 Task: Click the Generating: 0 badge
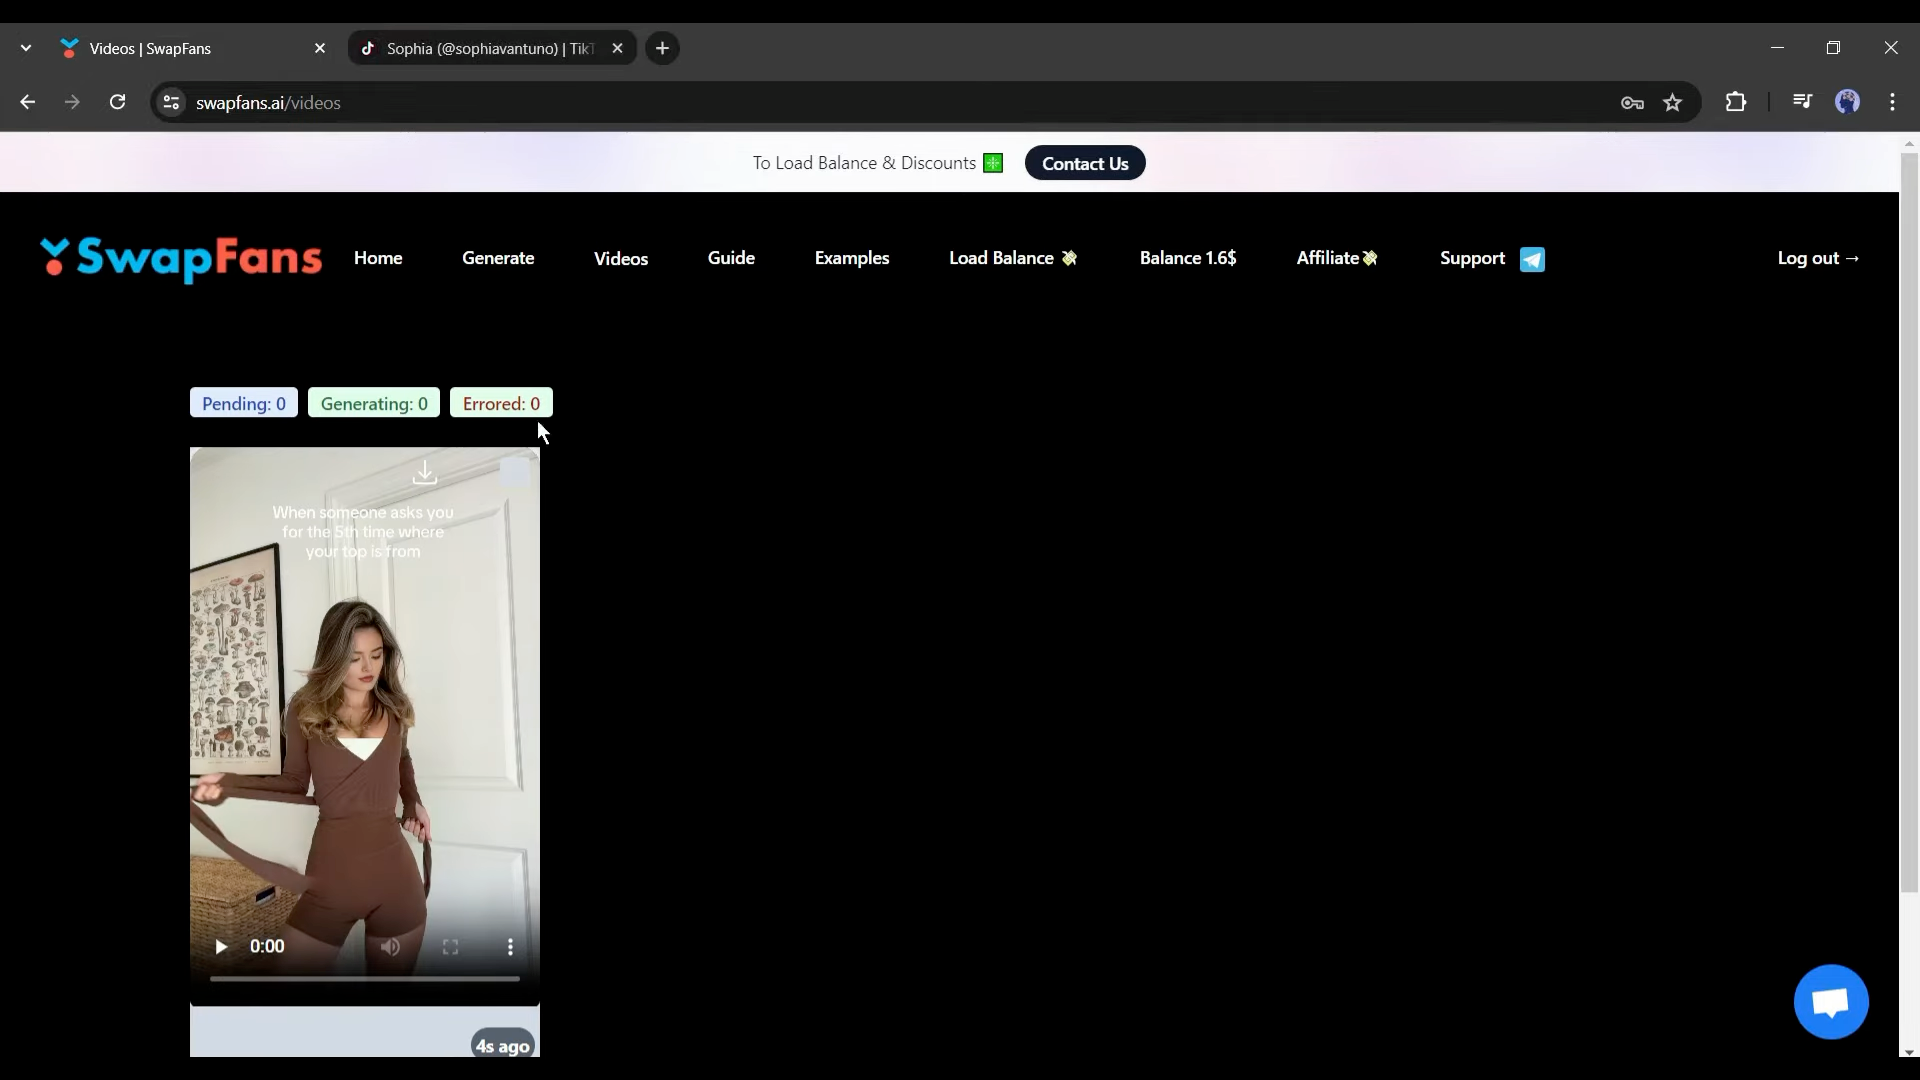point(374,403)
